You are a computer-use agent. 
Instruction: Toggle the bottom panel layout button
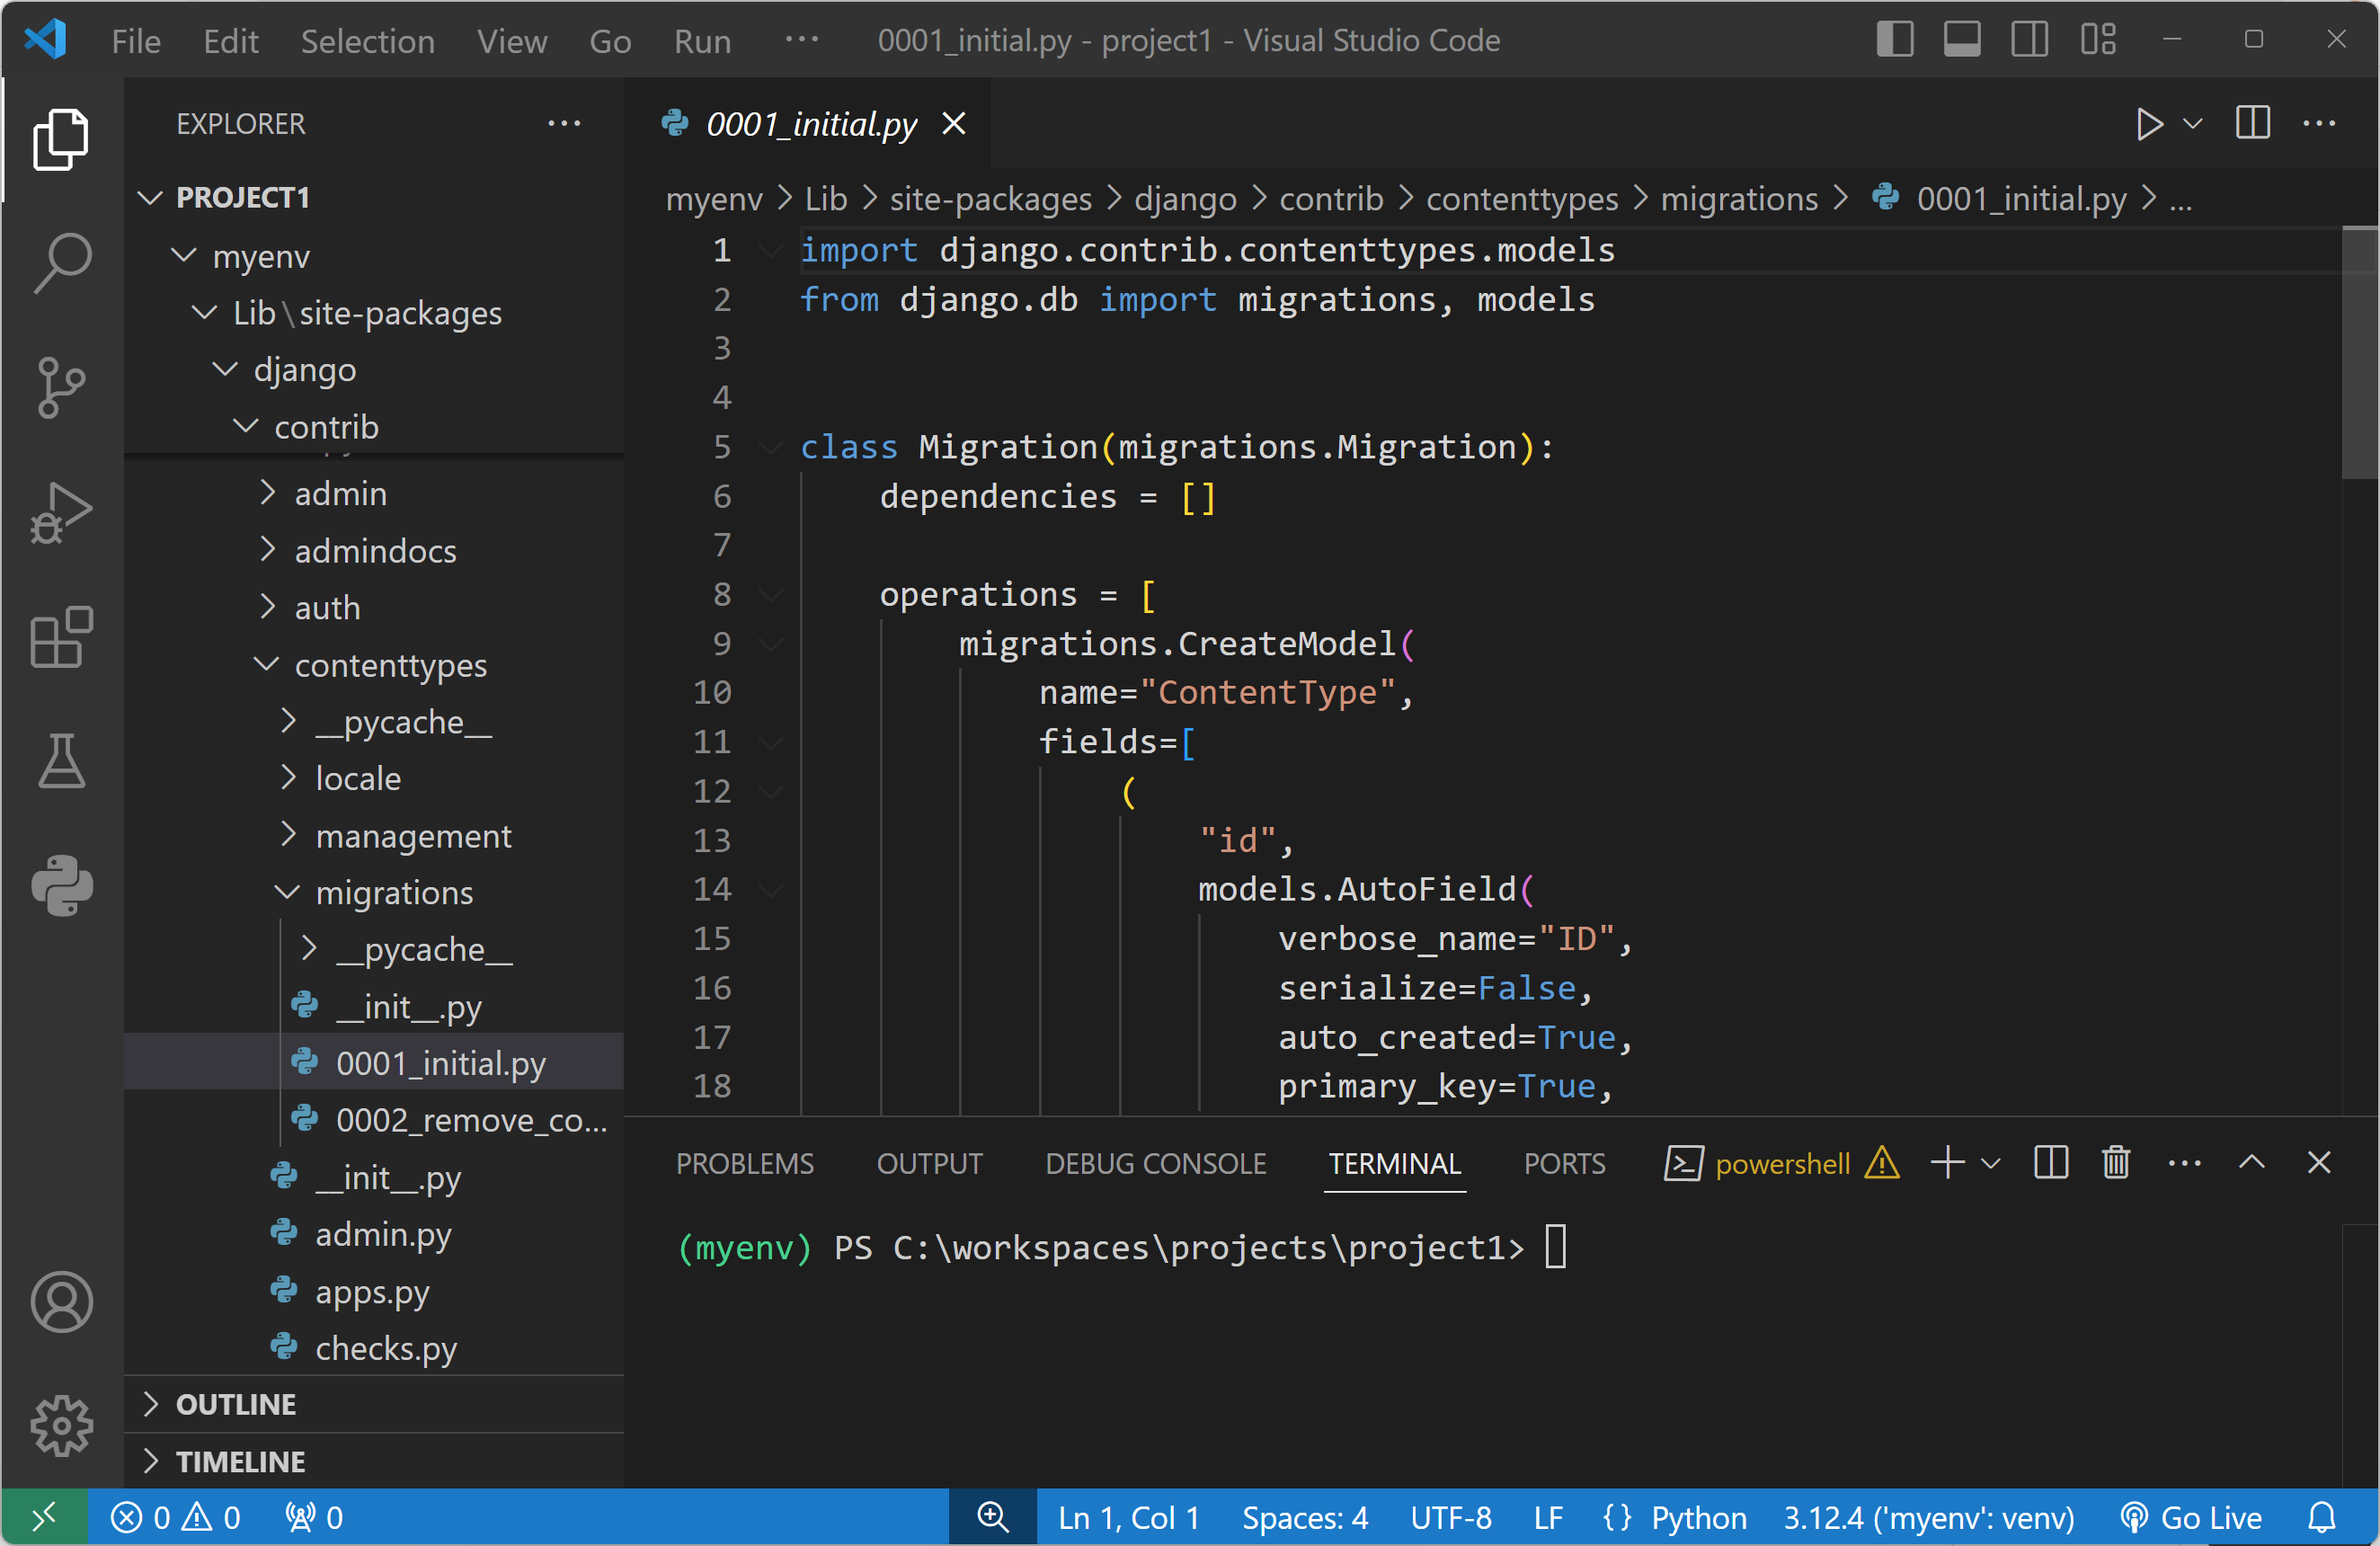click(x=1962, y=40)
